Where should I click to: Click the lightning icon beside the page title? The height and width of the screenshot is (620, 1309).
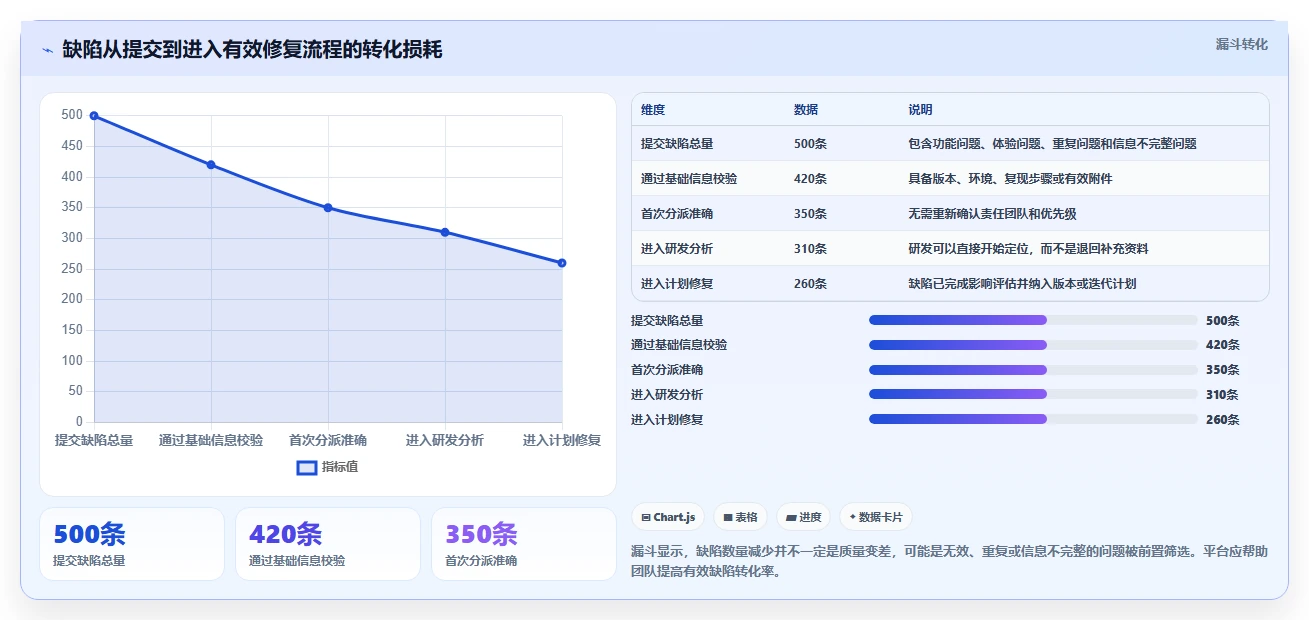tap(47, 50)
